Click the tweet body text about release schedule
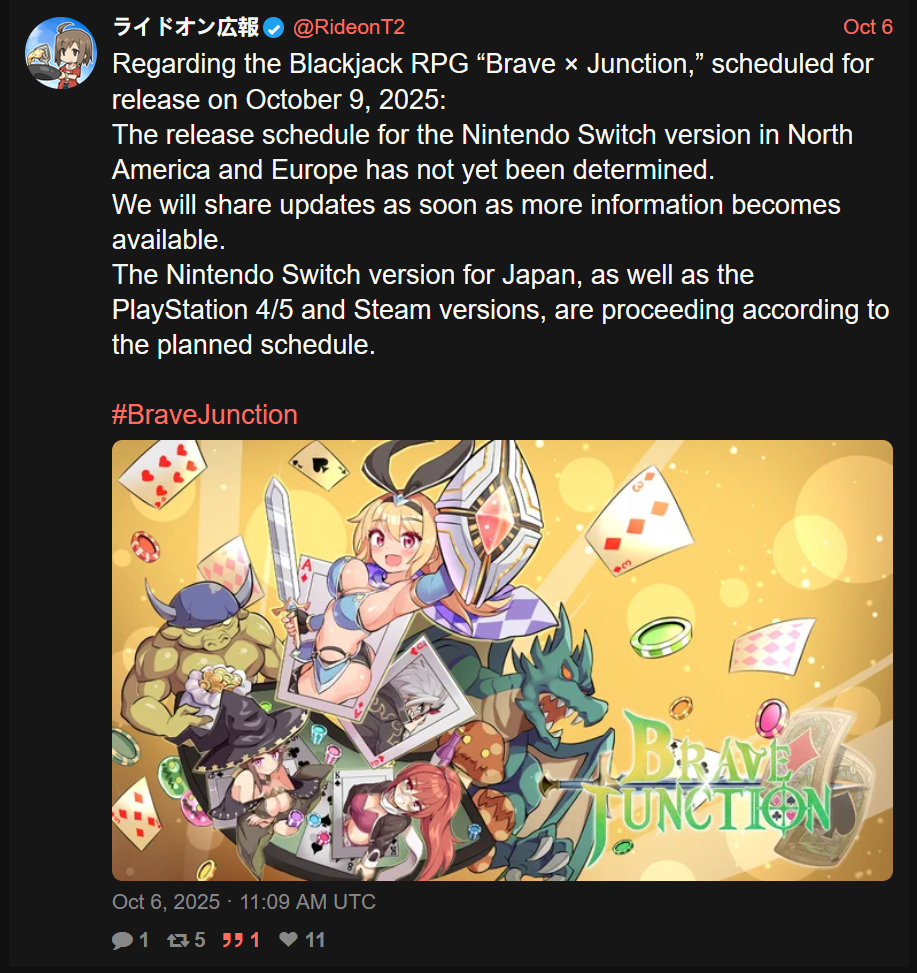Screen dimensions: 917x973 pyautogui.click(x=501, y=204)
